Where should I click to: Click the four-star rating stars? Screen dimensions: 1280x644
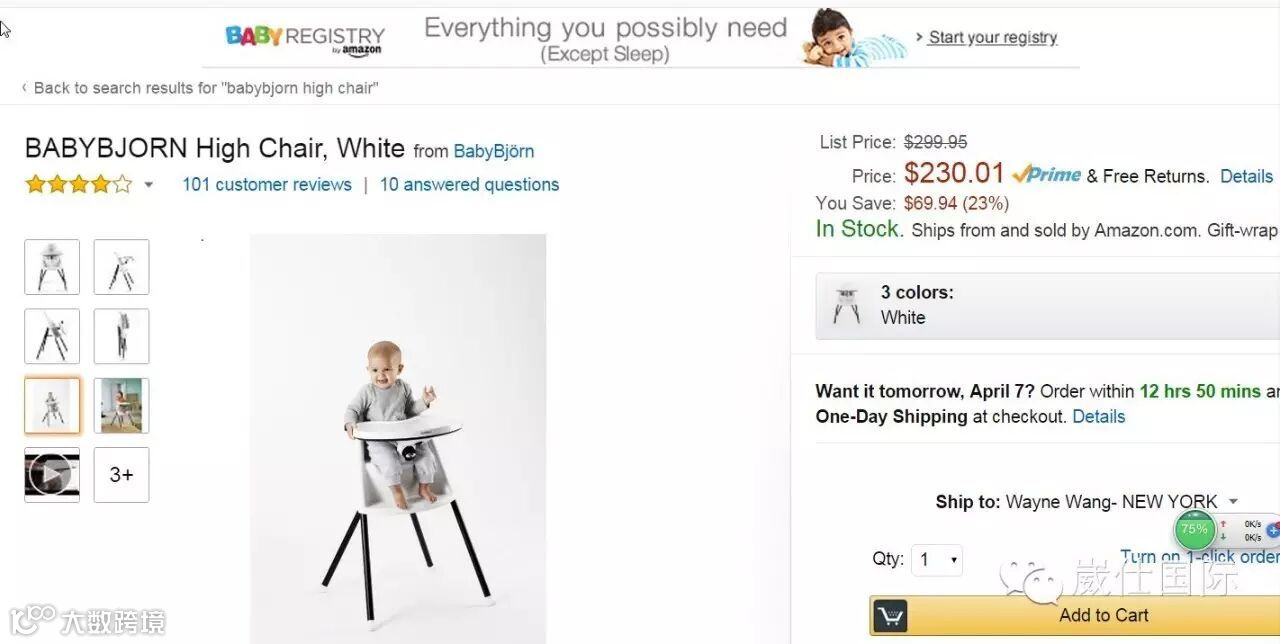78,184
